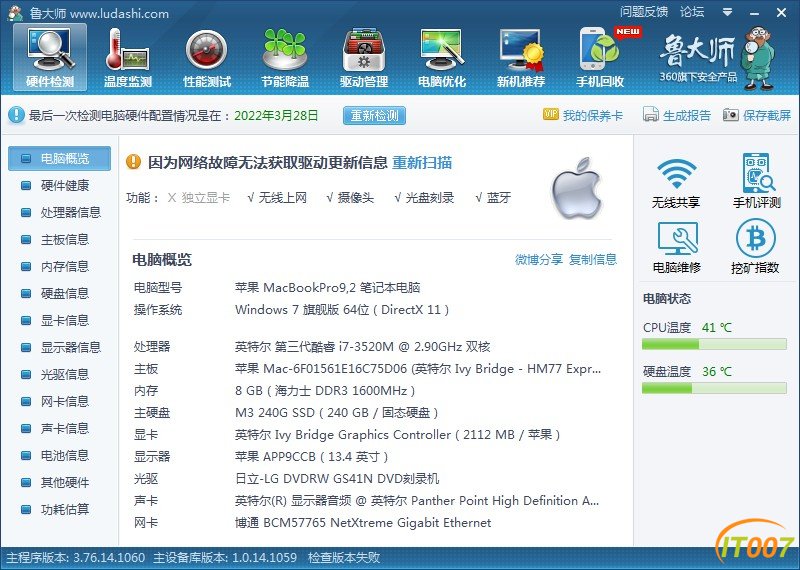
Task: Open 我的保养卡 link
Action: click(593, 115)
